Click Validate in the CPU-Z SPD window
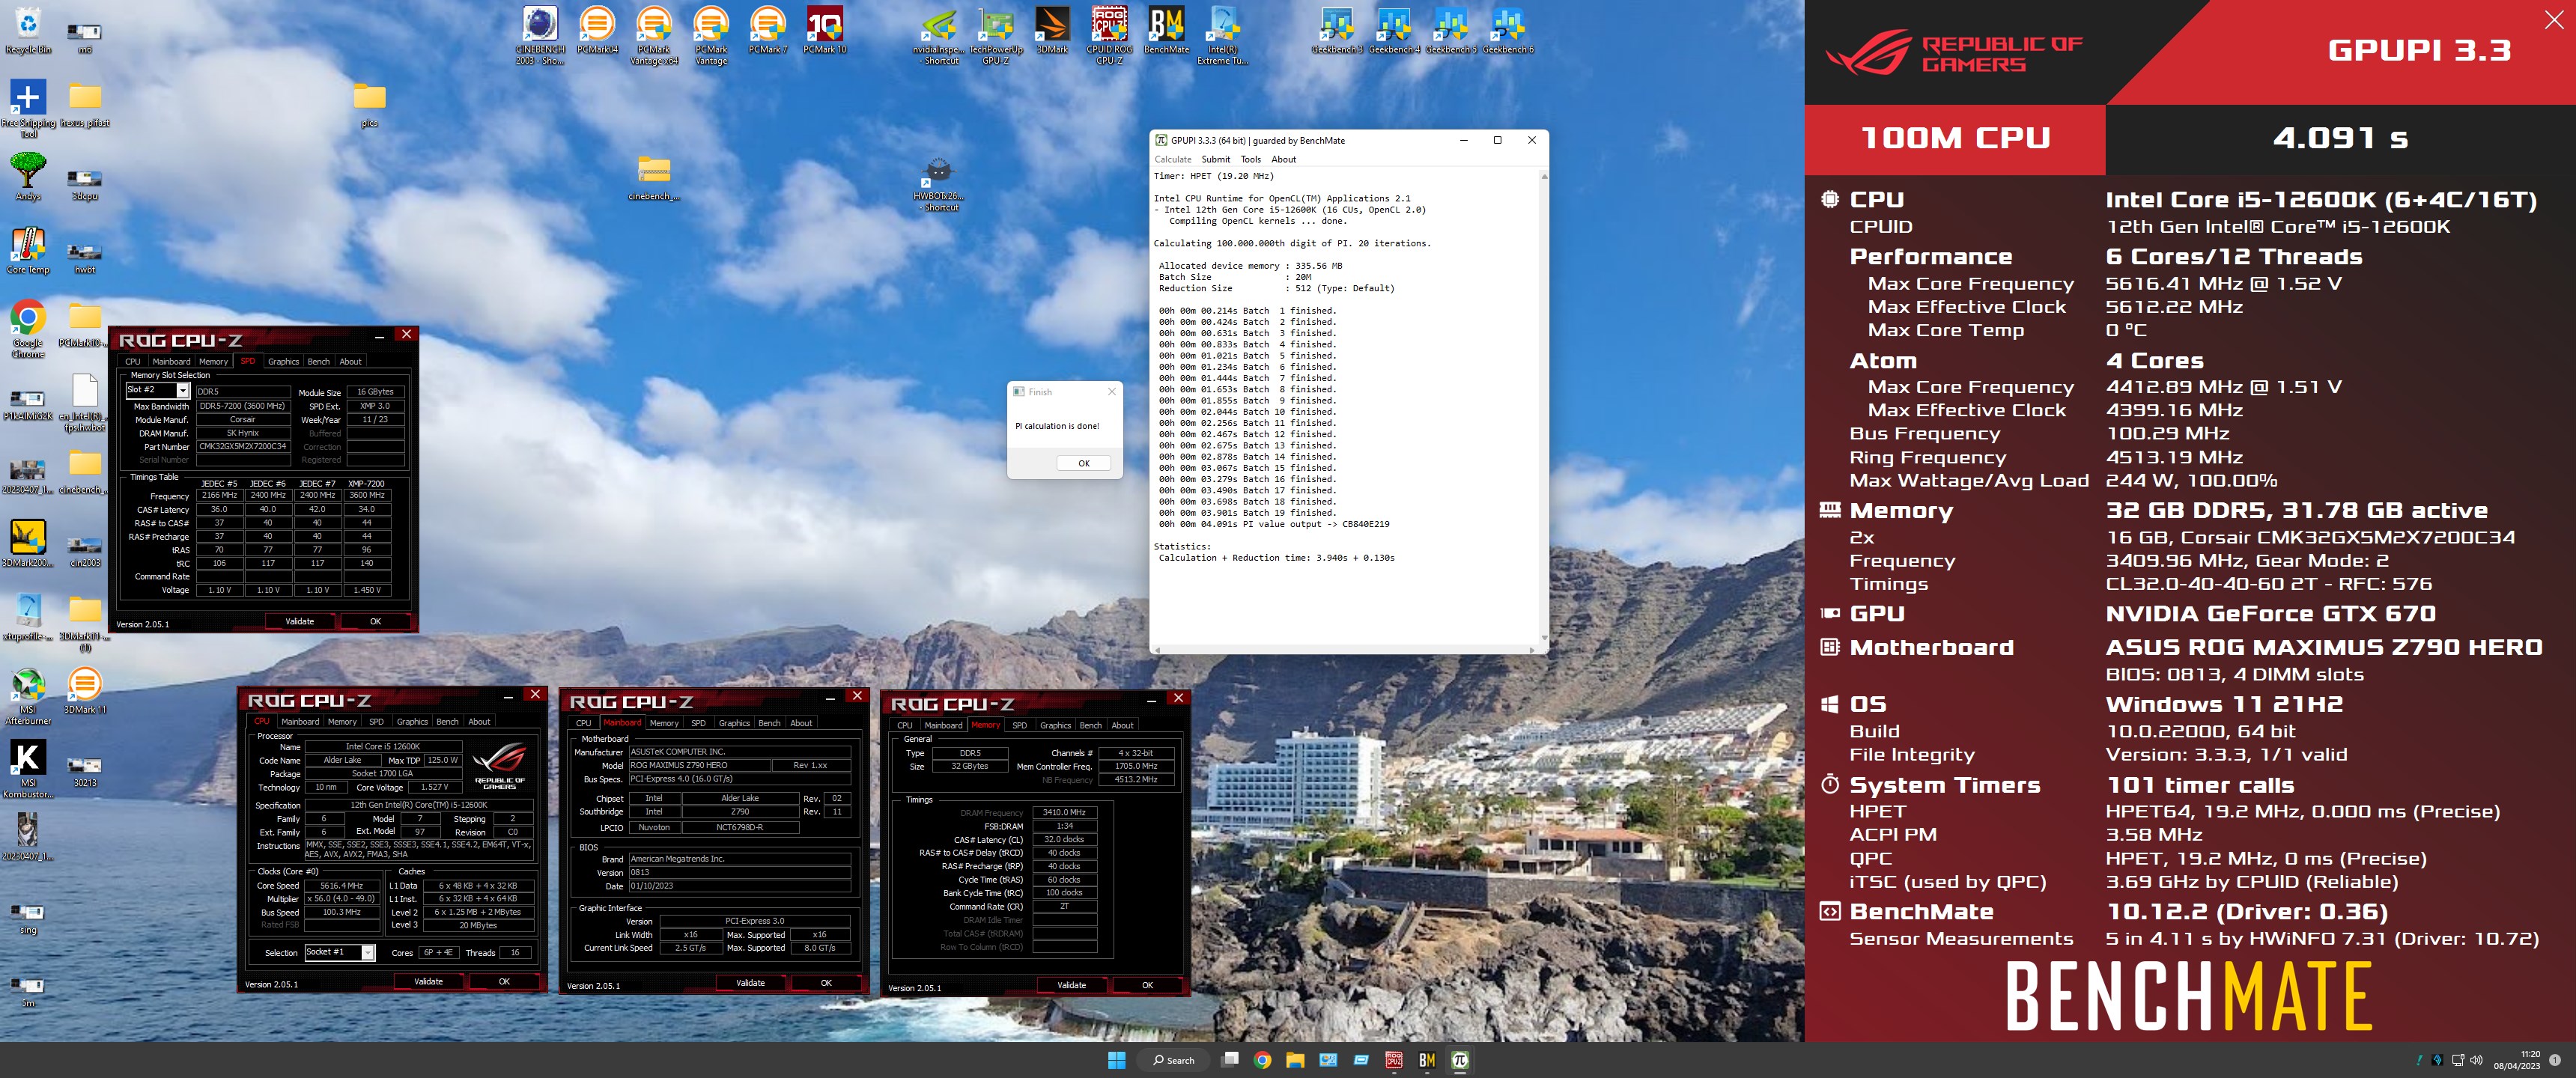This screenshot has height=1078, width=2576. pos(299,621)
